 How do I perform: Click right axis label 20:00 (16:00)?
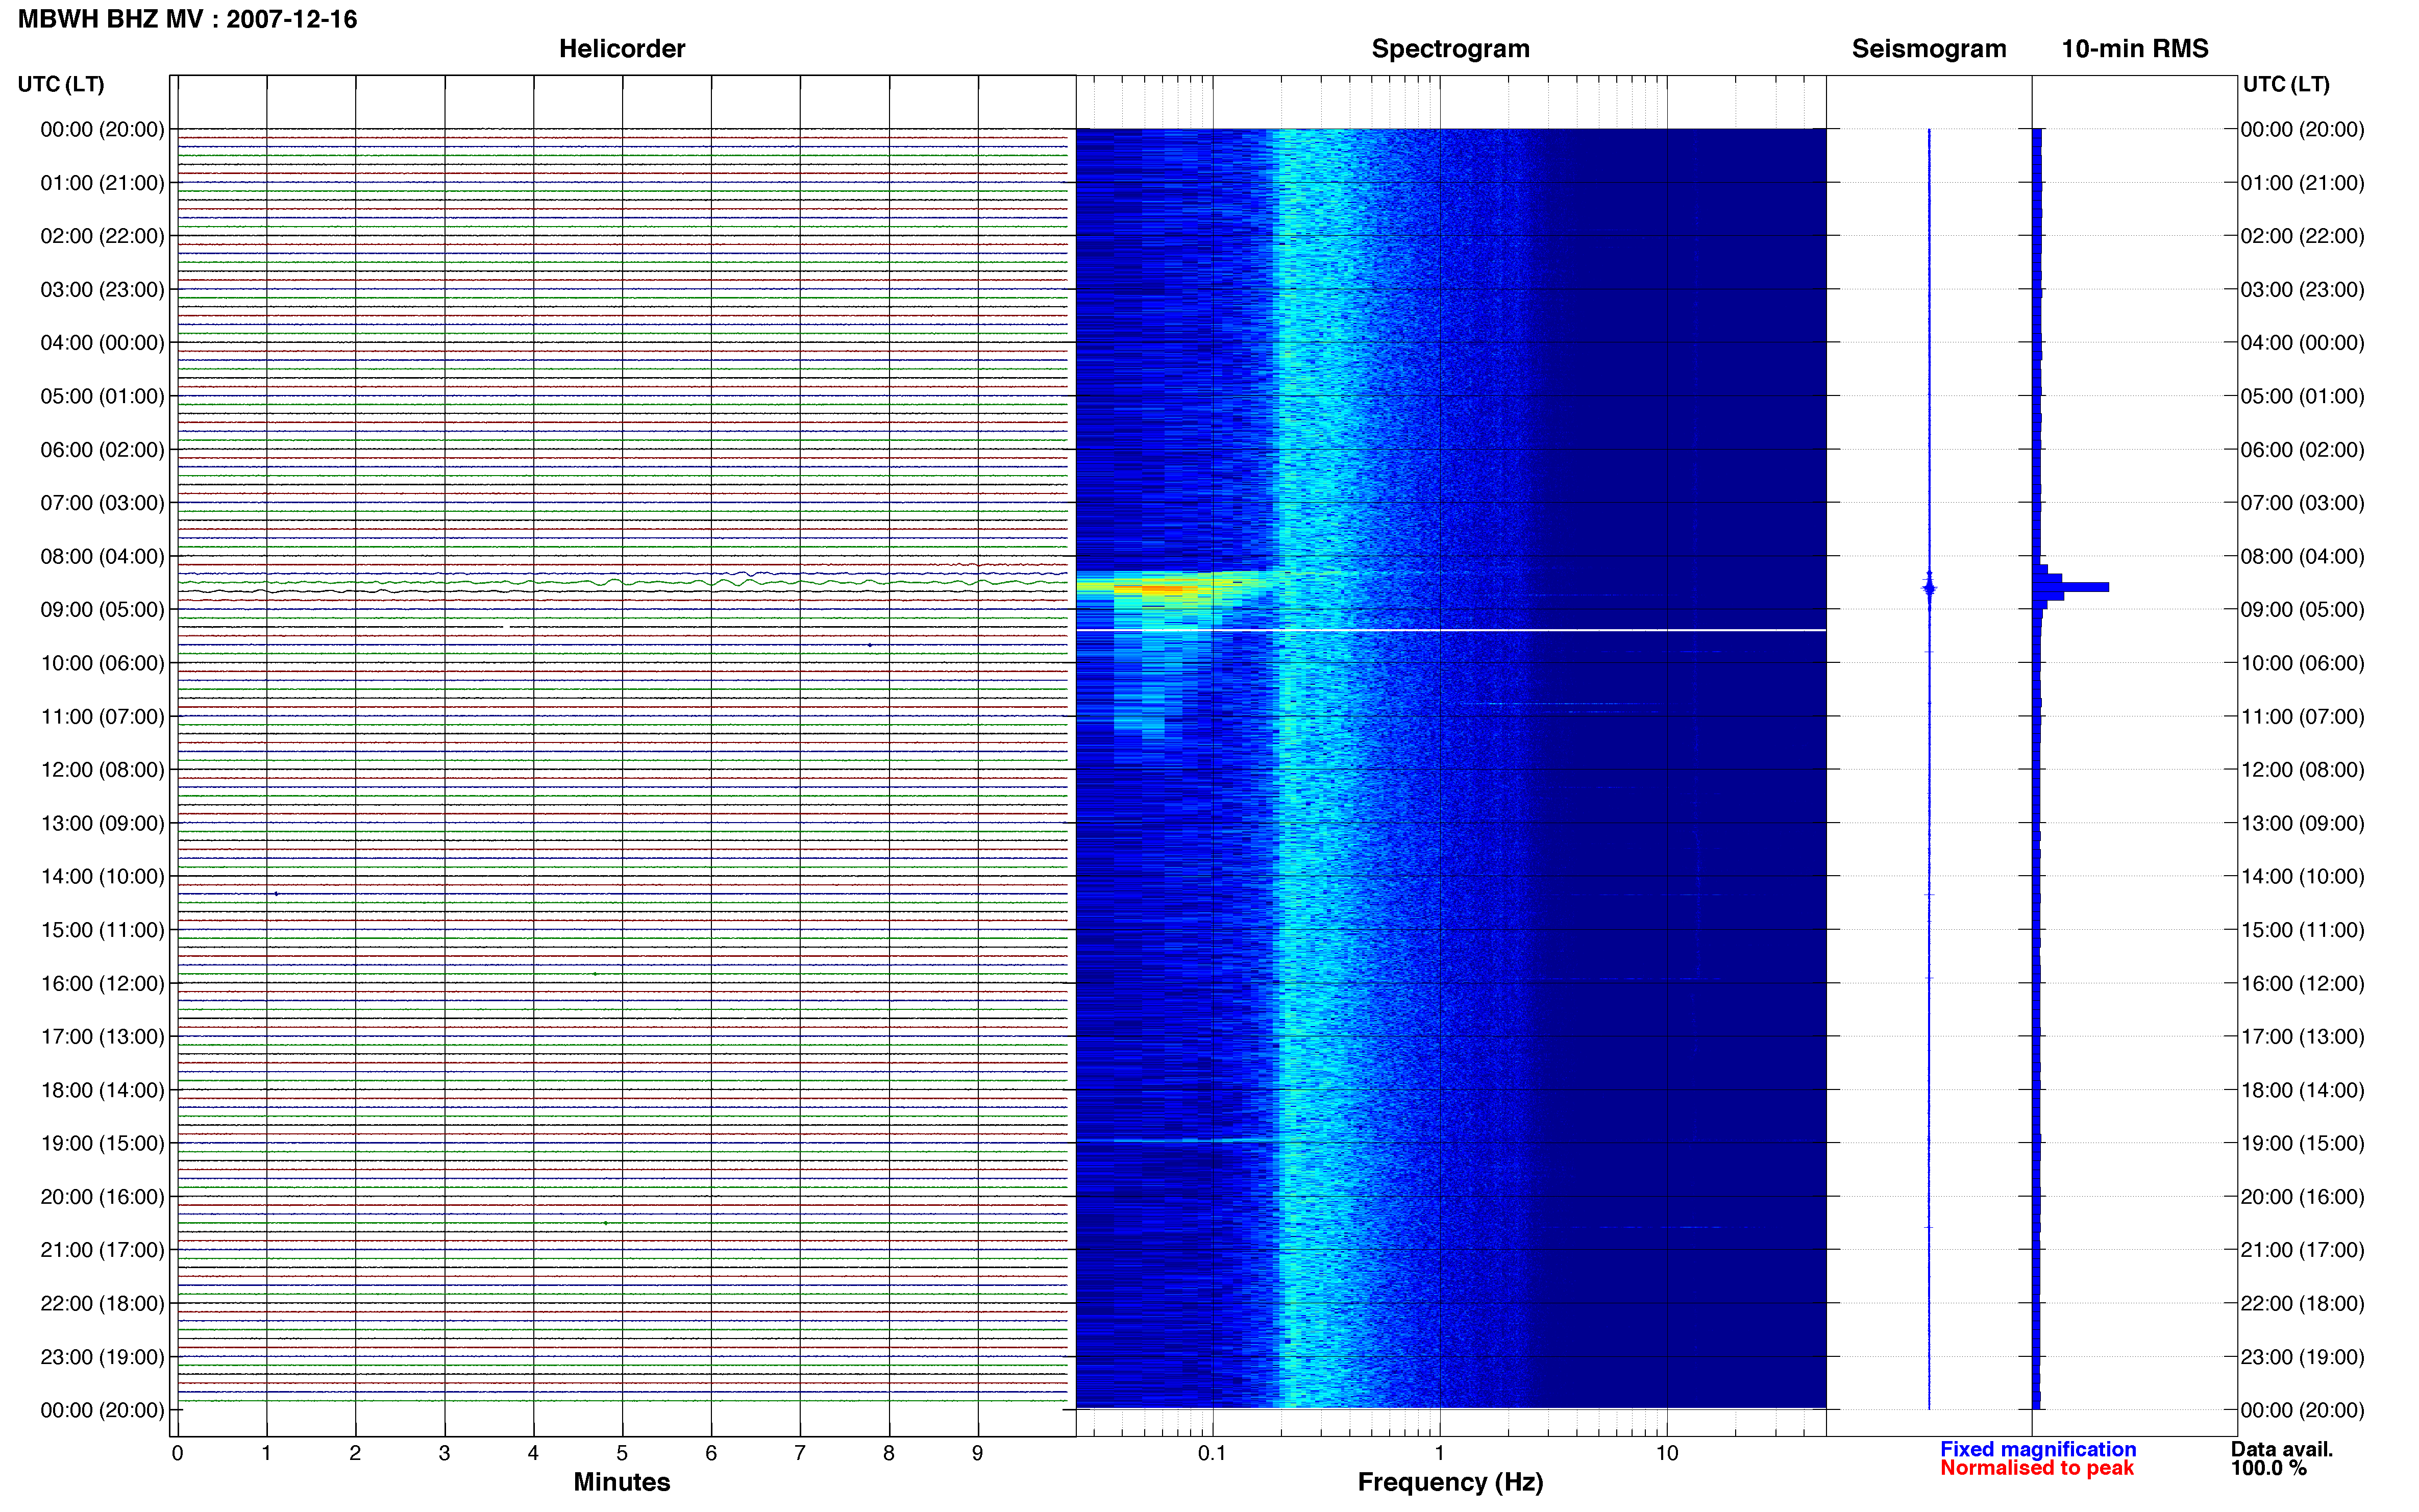coord(2302,1197)
